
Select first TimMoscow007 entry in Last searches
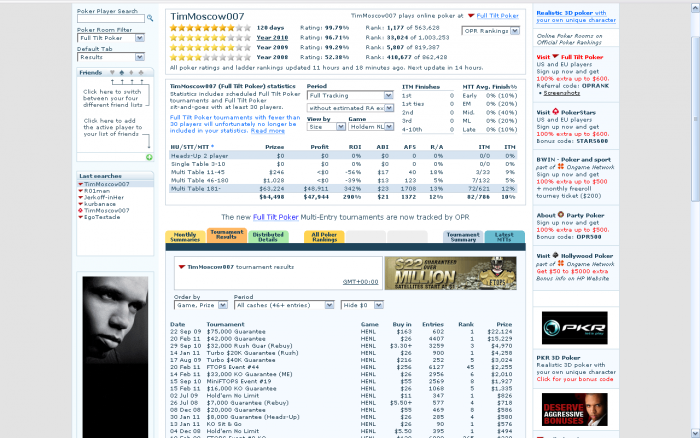(x=107, y=184)
